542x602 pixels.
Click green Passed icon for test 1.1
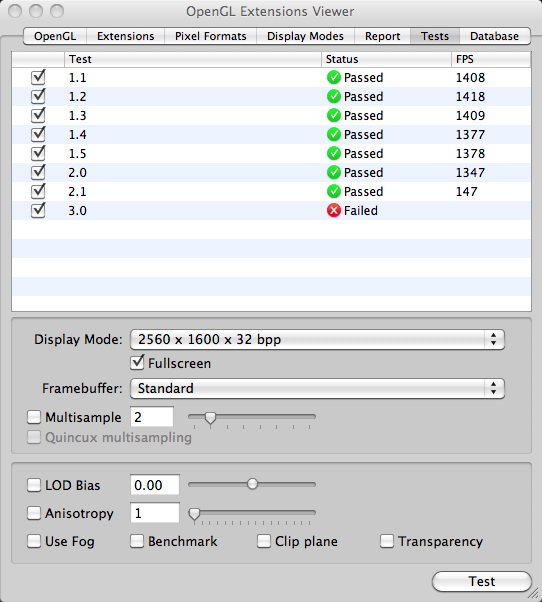pyautogui.click(x=334, y=77)
